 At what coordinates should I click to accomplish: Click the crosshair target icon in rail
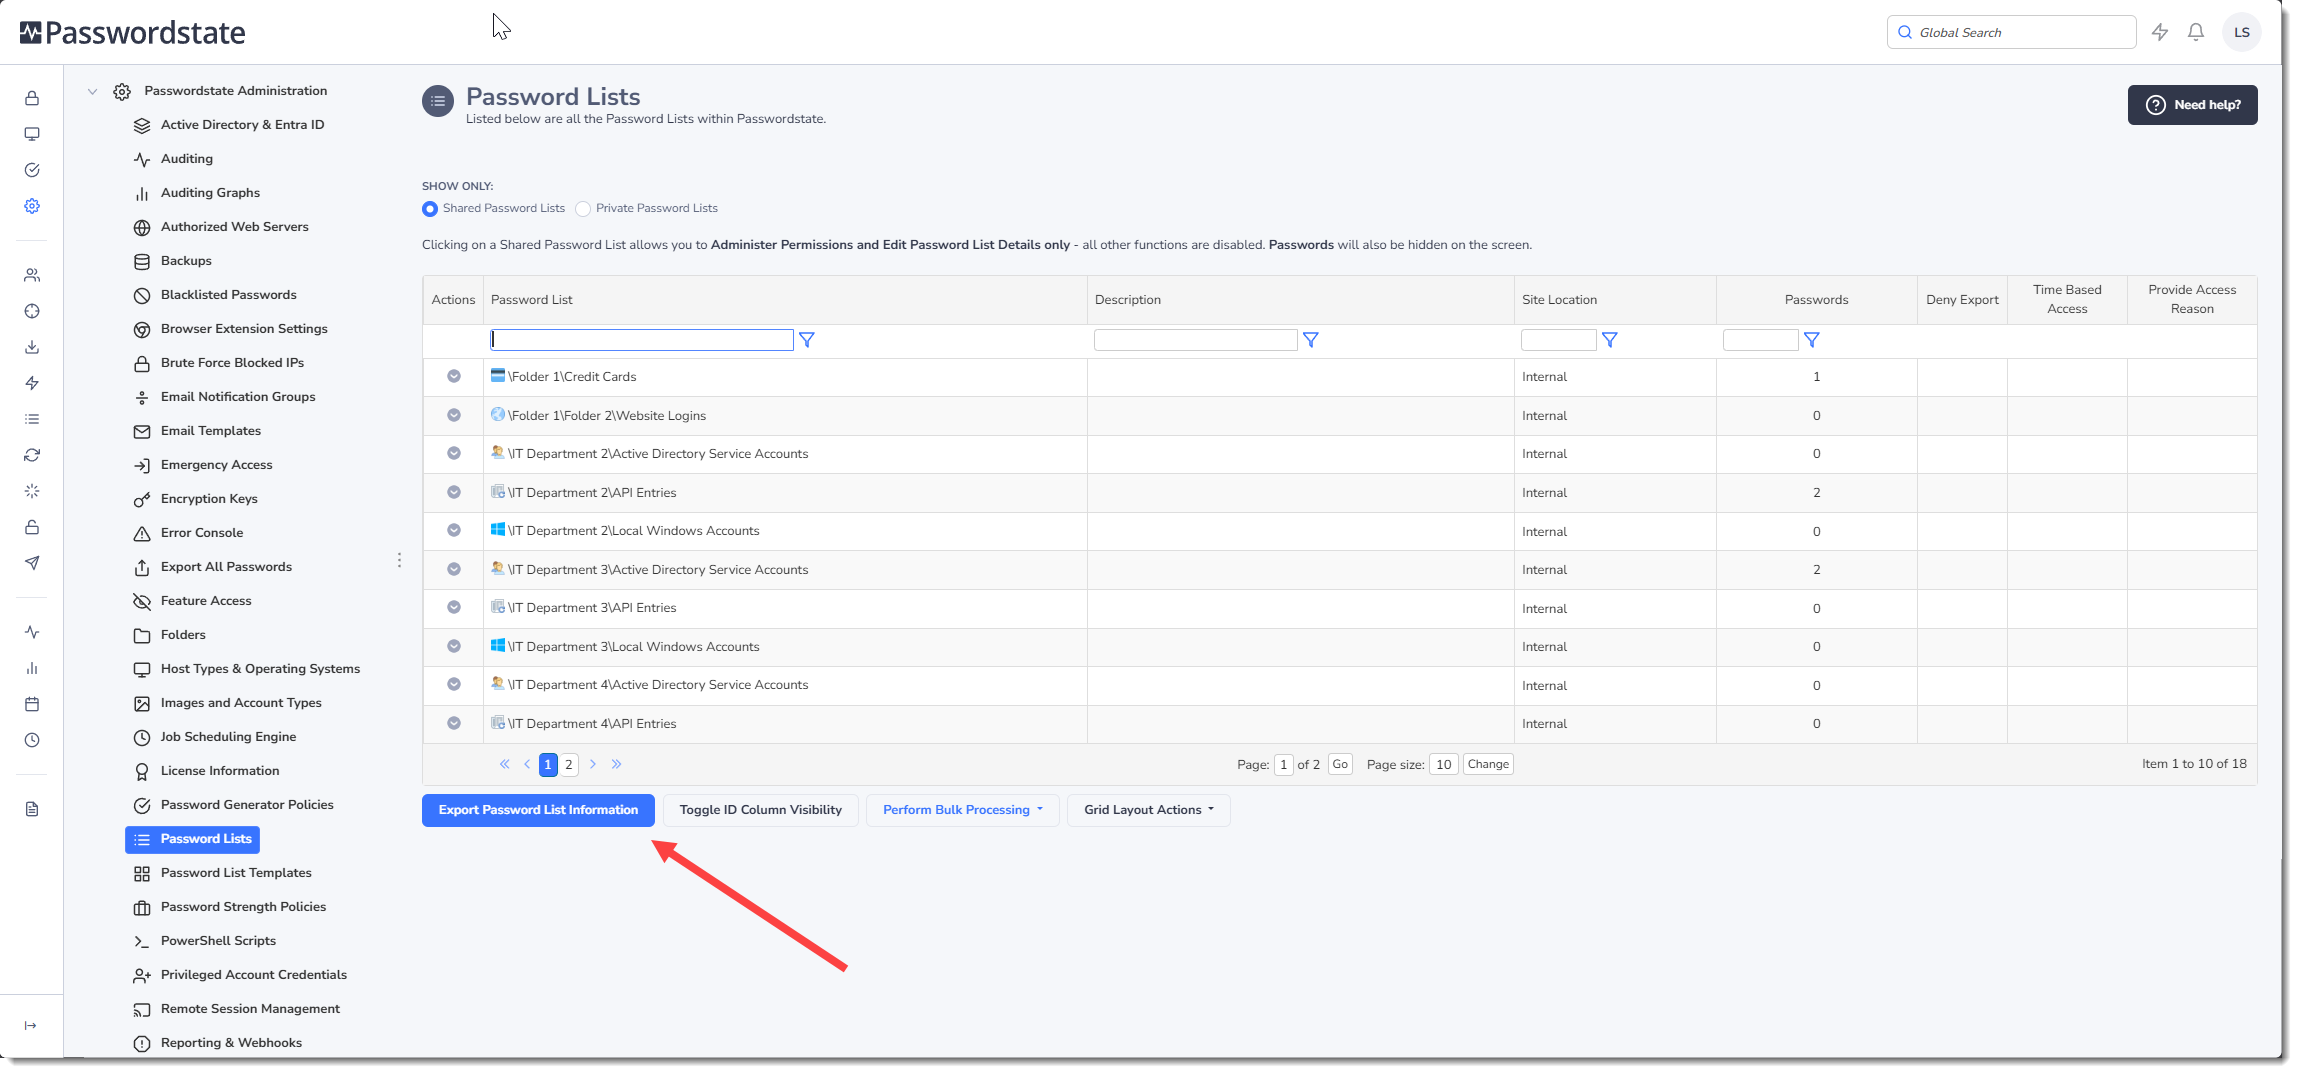click(32, 311)
